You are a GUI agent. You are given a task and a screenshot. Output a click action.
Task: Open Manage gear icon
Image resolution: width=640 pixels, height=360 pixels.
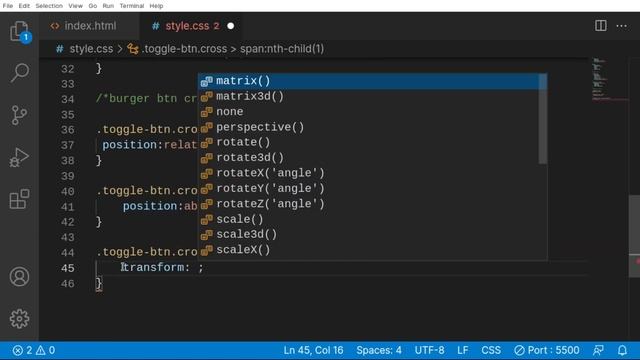pyautogui.click(x=19, y=319)
